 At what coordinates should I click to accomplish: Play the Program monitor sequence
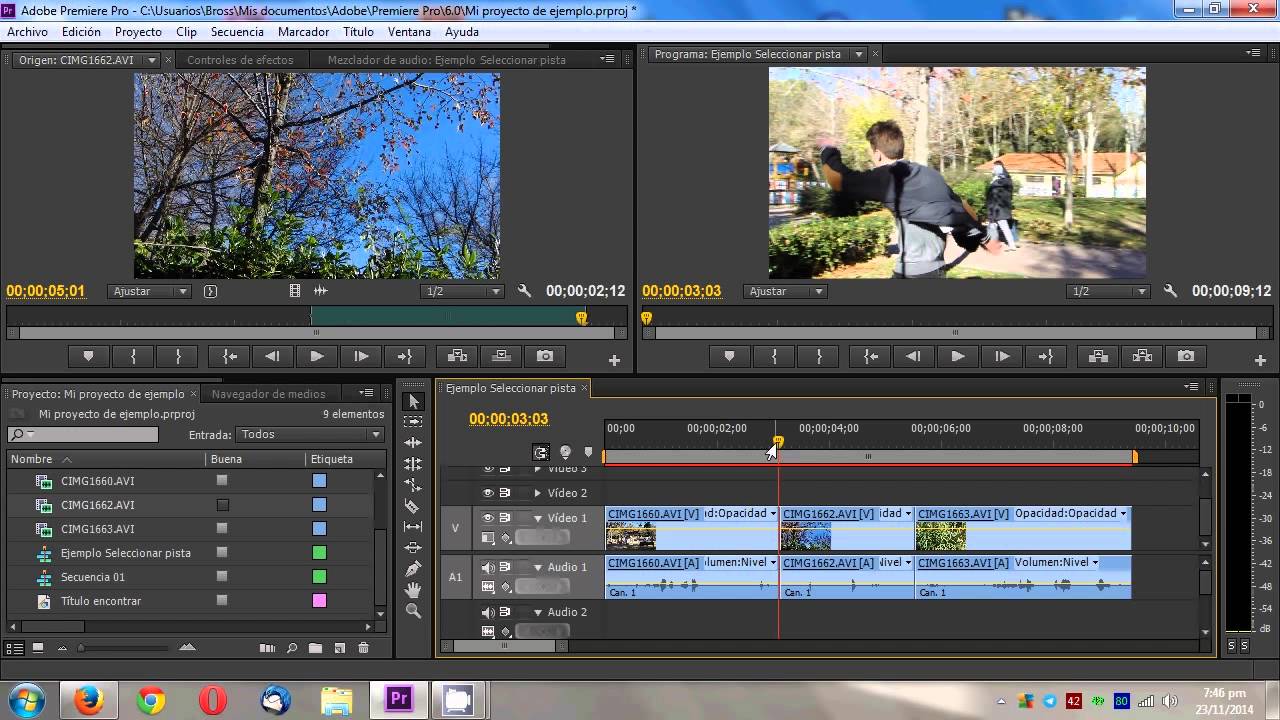click(x=958, y=356)
